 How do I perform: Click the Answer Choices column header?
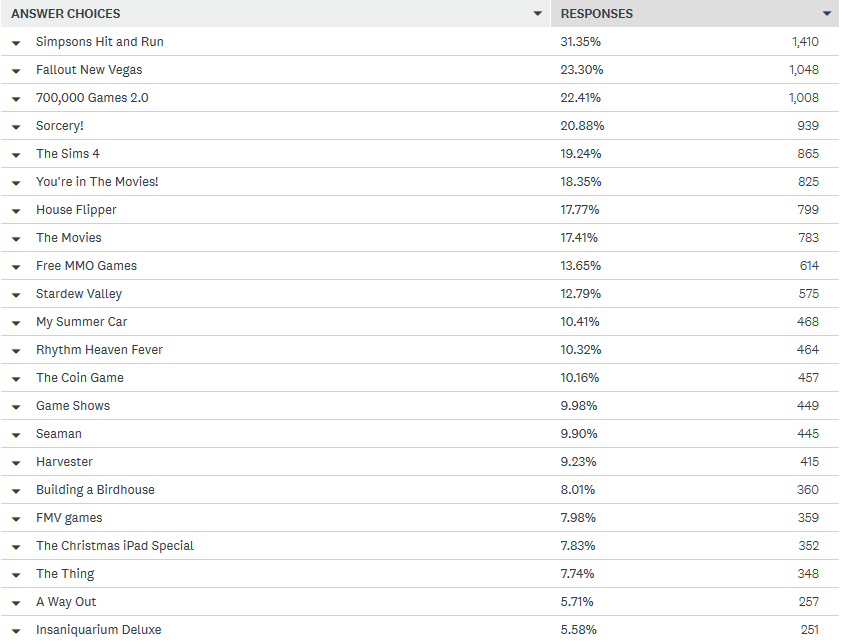[66, 14]
